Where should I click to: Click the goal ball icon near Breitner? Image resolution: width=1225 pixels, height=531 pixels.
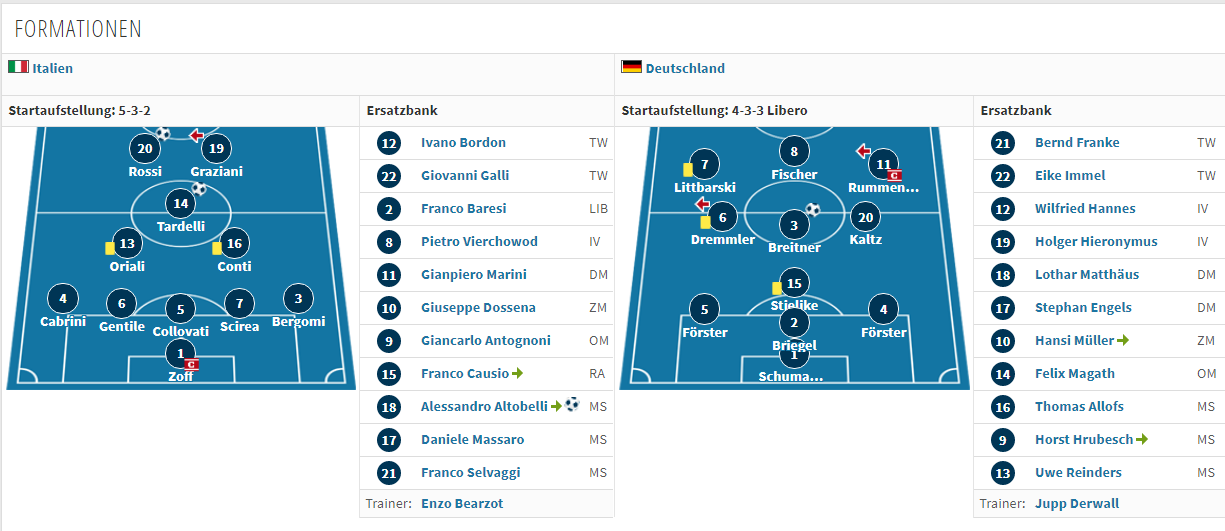click(x=813, y=210)
